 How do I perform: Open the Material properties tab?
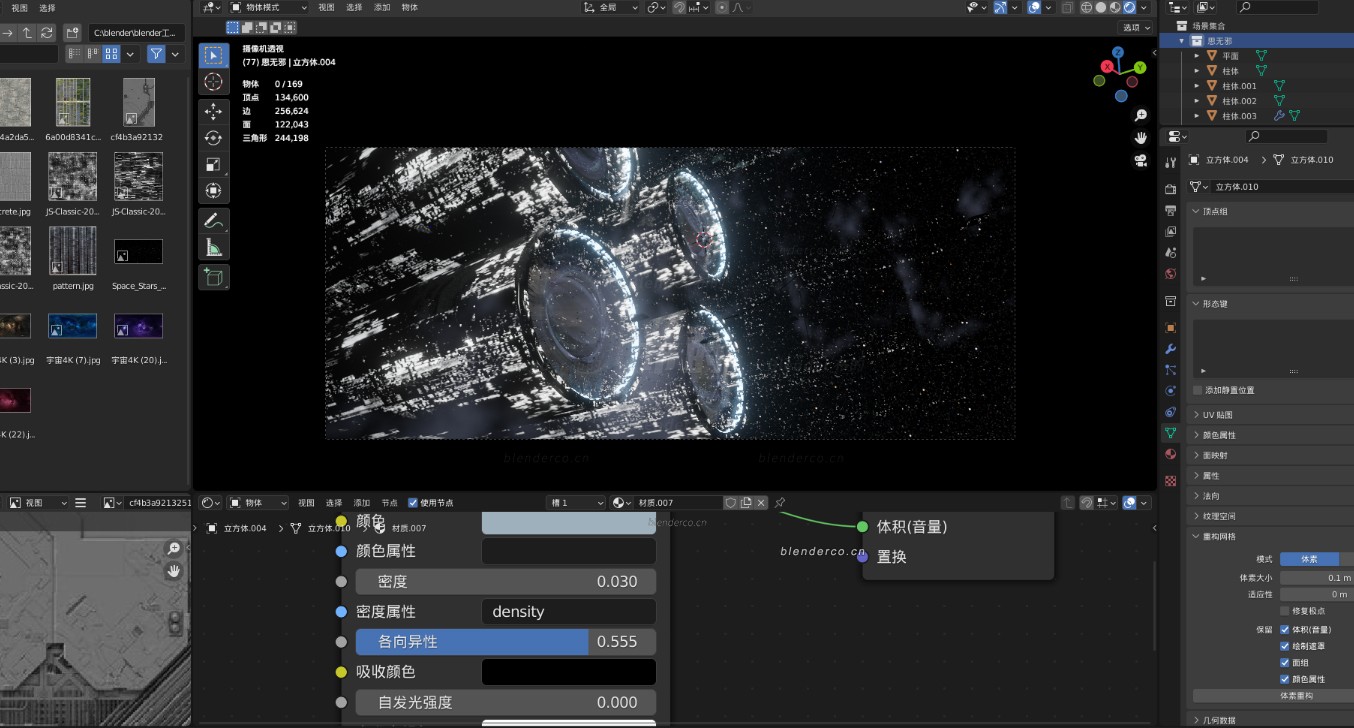tap(1171, 454)
